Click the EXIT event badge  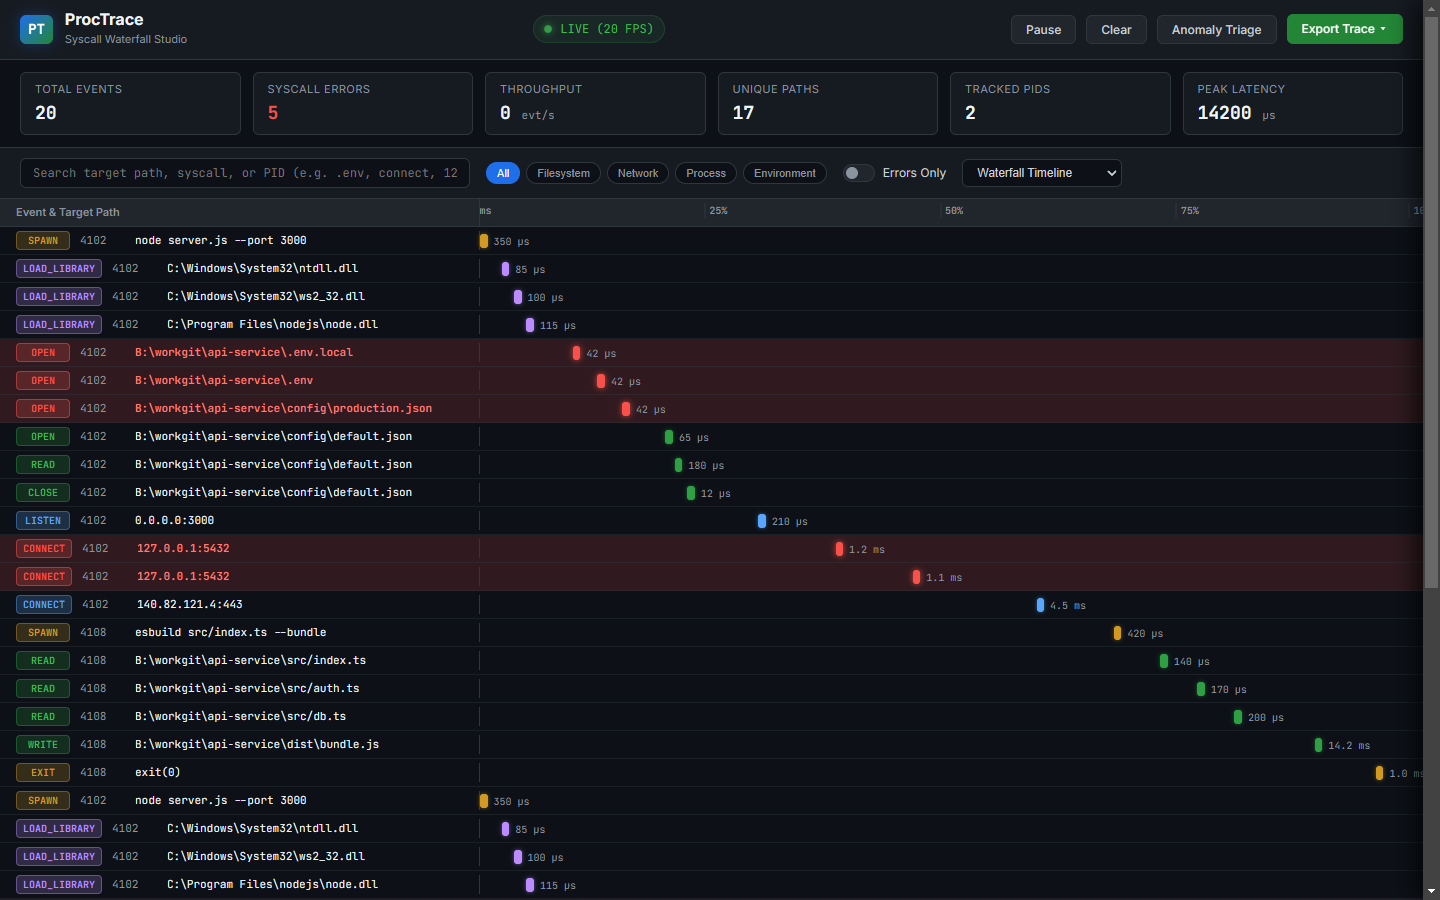click(x=43, y=773)
